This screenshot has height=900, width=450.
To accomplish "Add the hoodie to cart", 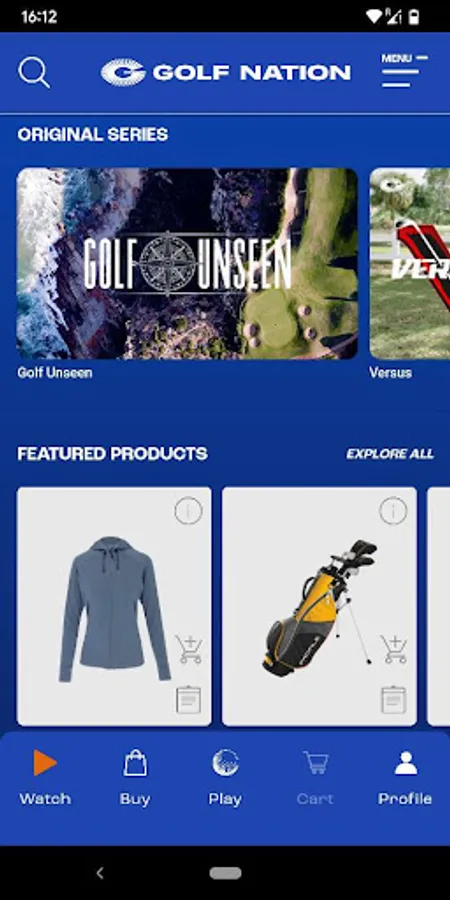I will (189, 649).
